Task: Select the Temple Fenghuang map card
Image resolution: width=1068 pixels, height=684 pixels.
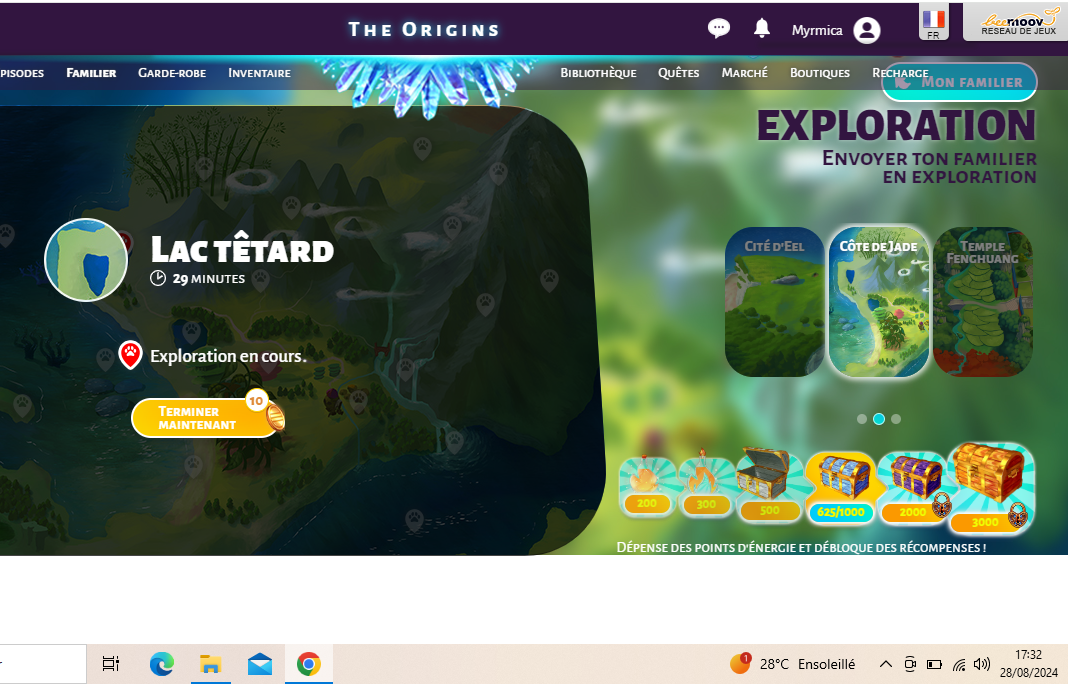Action: tap(983, 302)
